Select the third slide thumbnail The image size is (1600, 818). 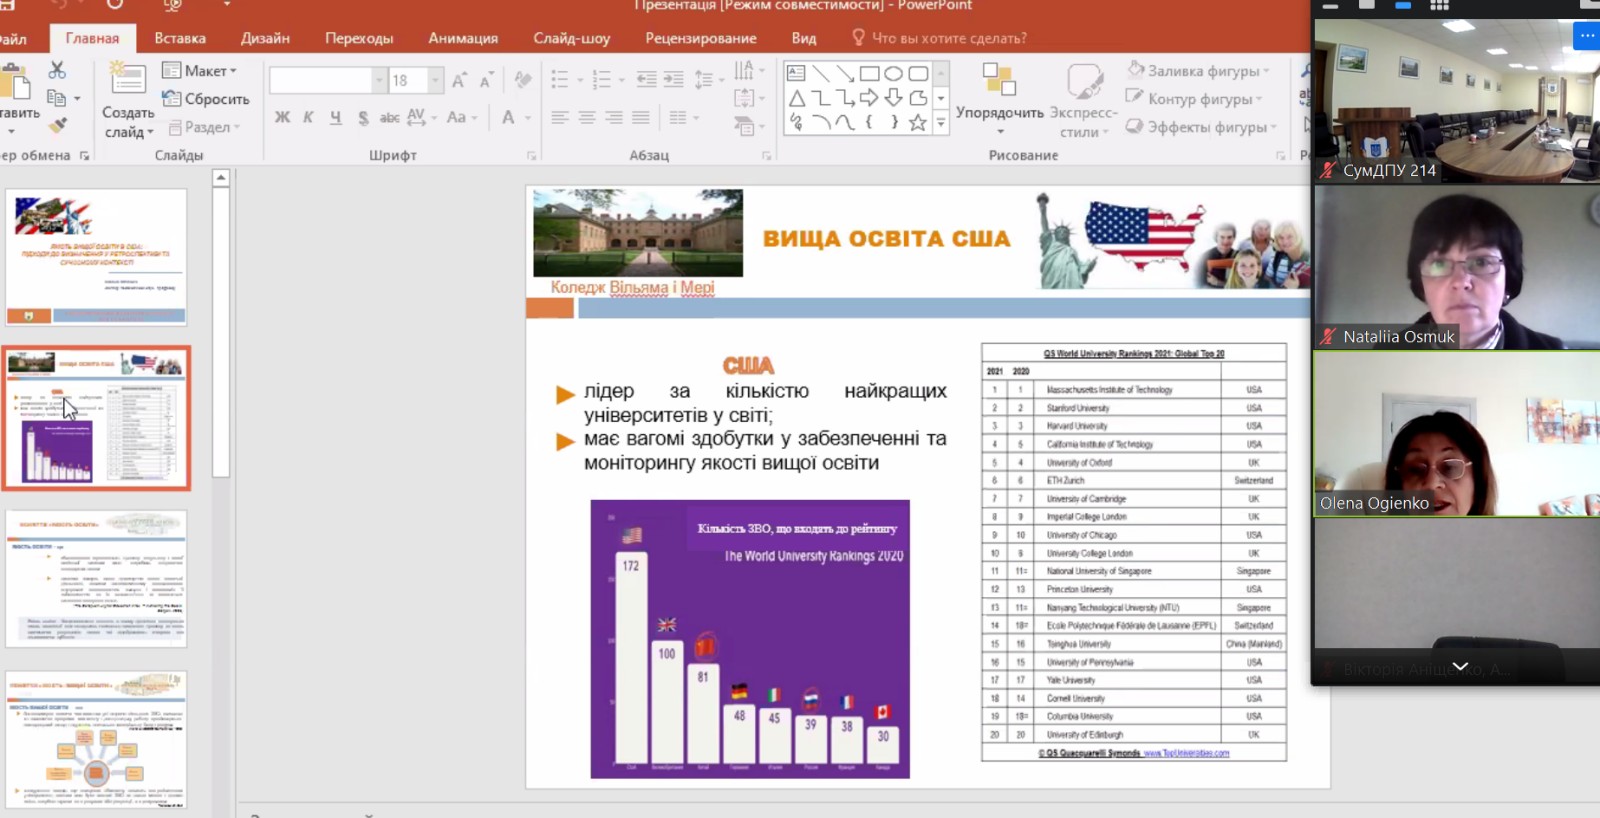click(96, 578)
